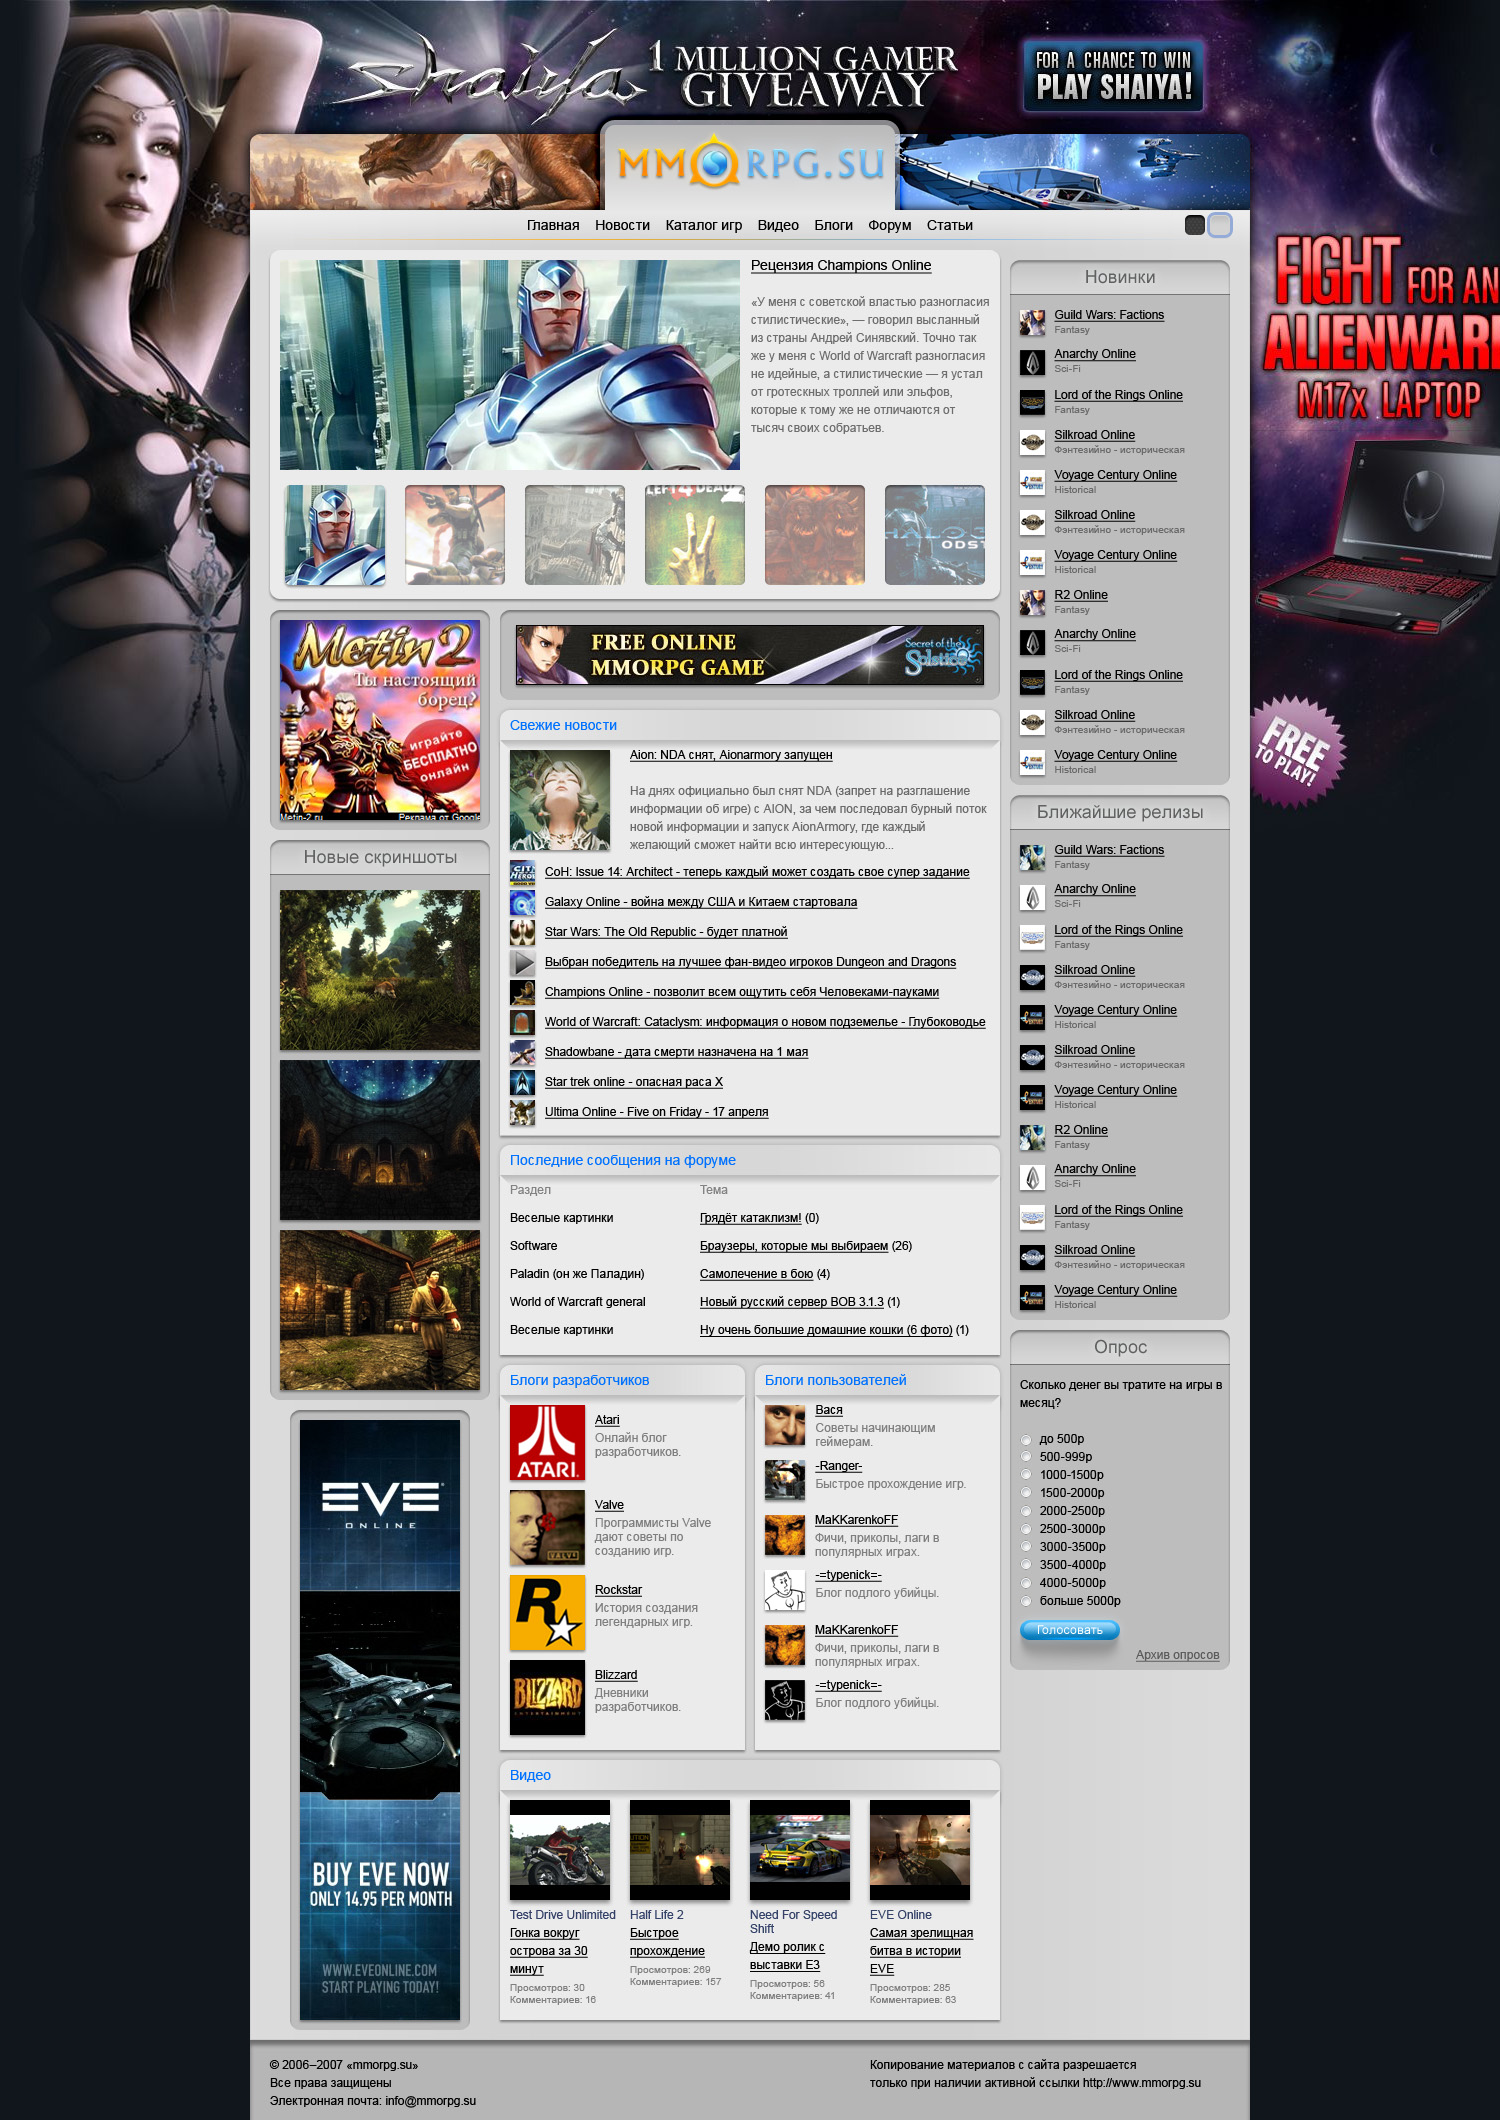Open the Blizzard blog title link
The height and width of the screenshot is (2120, 1500).
pyautogui.click(x=616, y=1675)
